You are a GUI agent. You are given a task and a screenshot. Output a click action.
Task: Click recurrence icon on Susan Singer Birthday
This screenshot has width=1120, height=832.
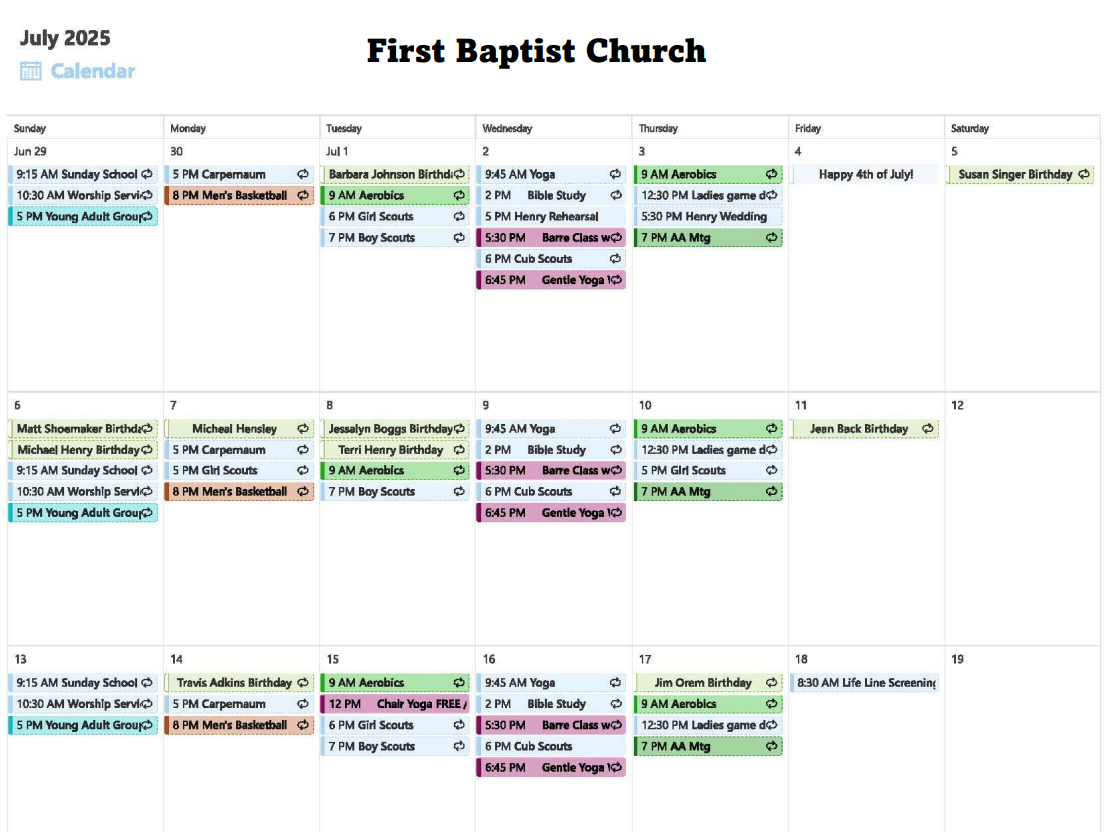pos(1084,174)
